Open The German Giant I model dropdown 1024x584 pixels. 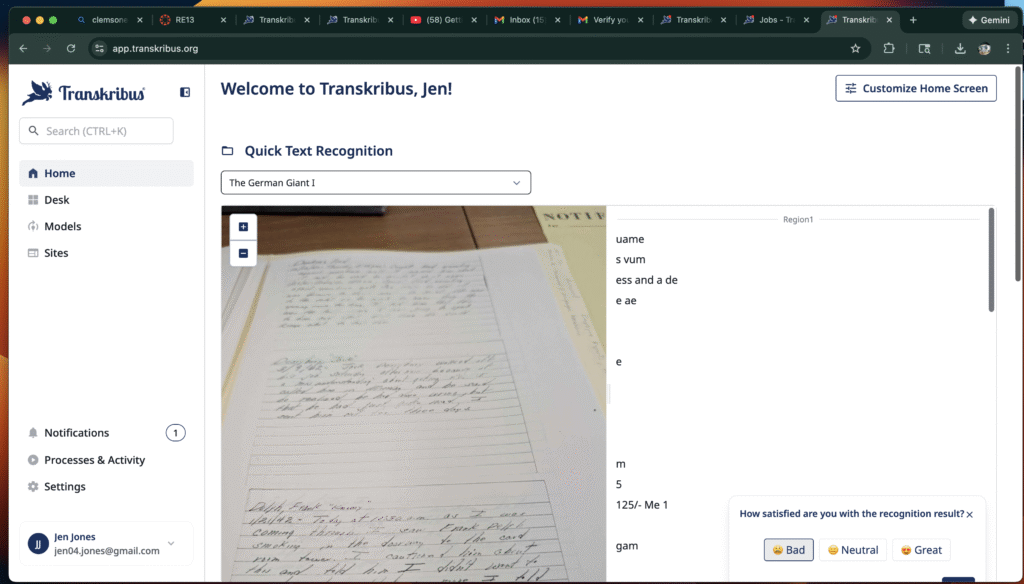(x=375, y=183)
